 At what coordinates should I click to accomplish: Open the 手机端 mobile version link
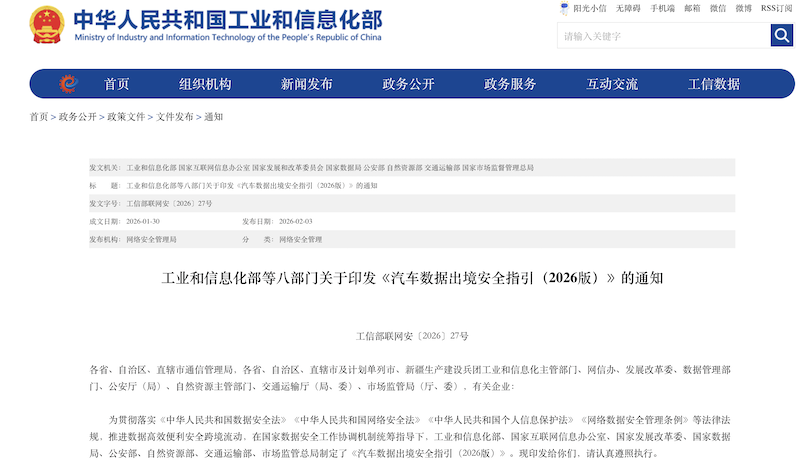(x=662, y=8)
